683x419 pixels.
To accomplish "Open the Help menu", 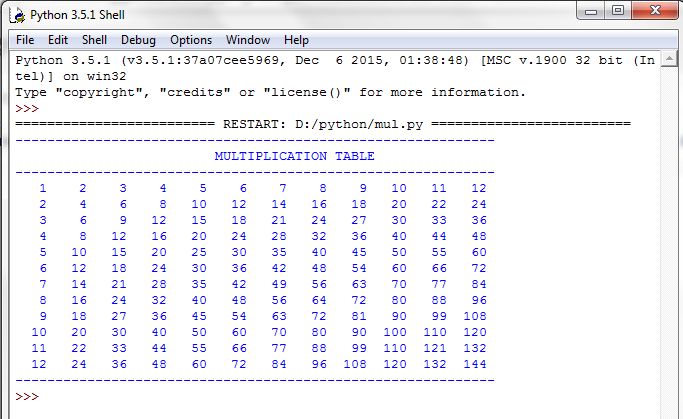I will click(296, 40).
